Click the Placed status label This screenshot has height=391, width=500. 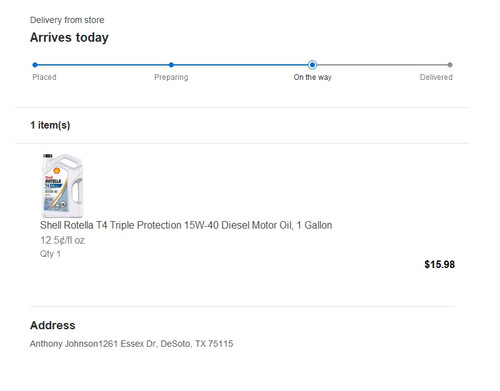[44, 77]
